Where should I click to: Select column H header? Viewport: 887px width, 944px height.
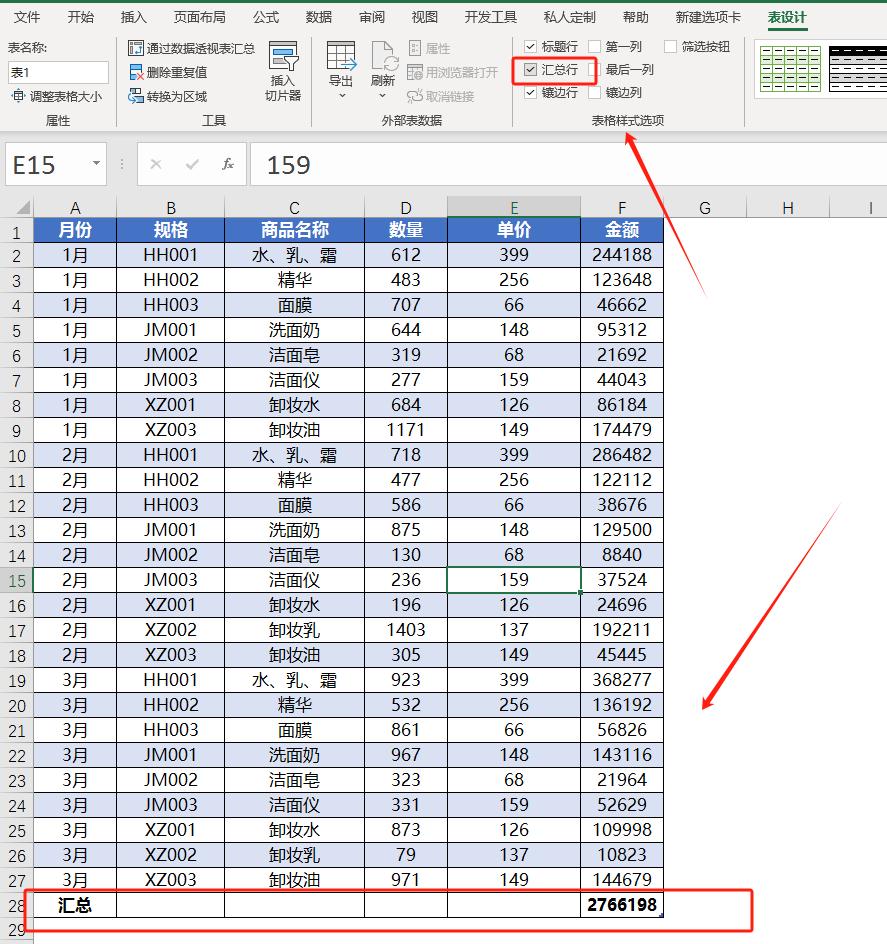coord(788,208)
